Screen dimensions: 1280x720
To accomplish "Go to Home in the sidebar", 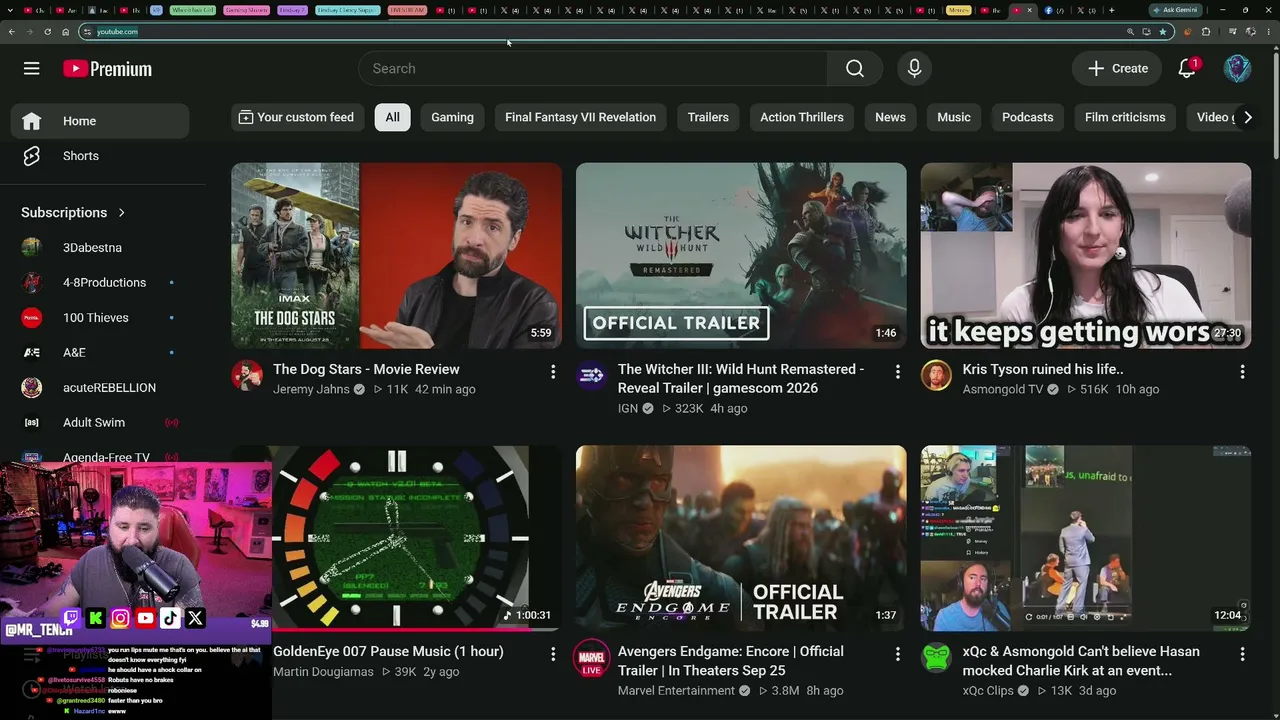I will coord(100,121).
